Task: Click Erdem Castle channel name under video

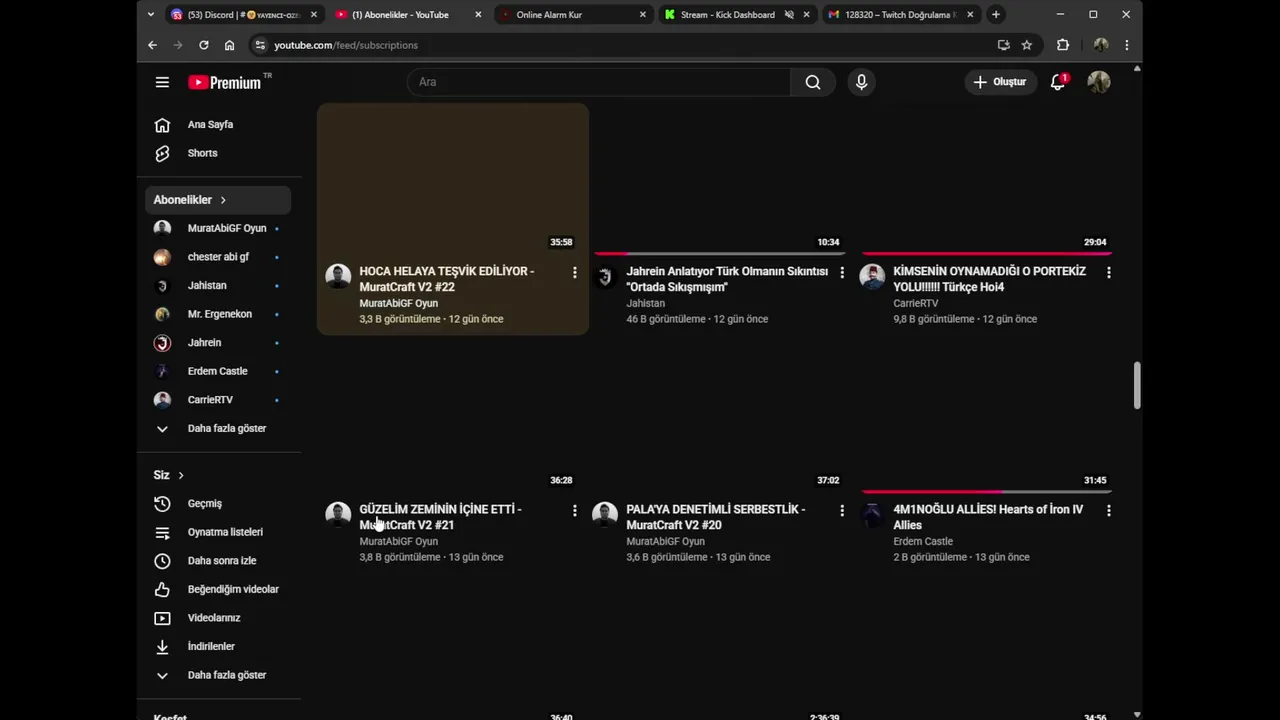Action: [x=923, y=542]
